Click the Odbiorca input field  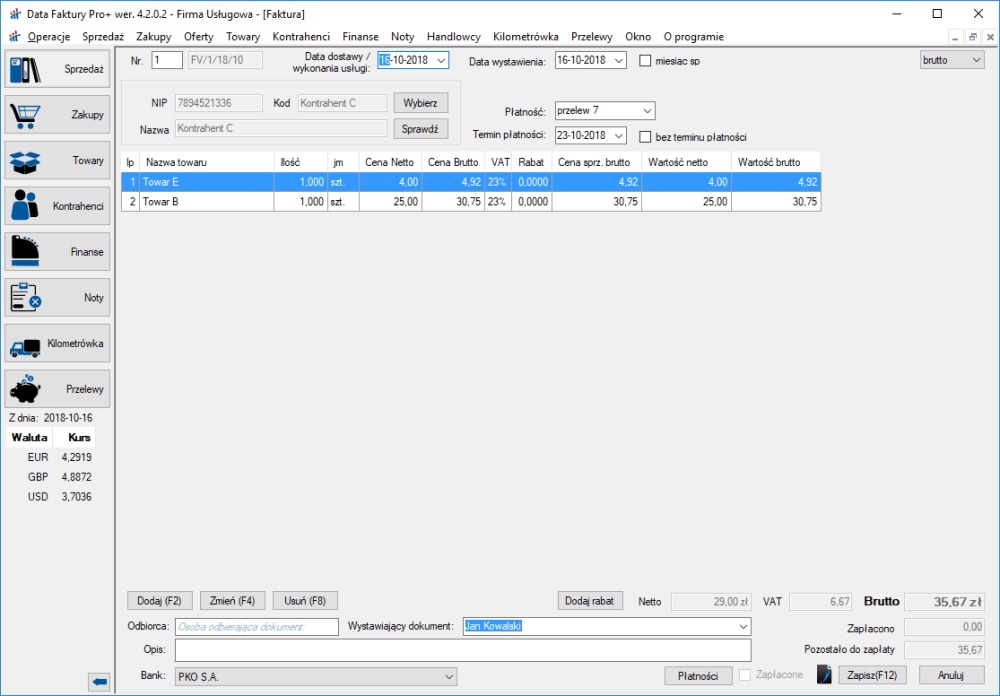pos(257,627)
